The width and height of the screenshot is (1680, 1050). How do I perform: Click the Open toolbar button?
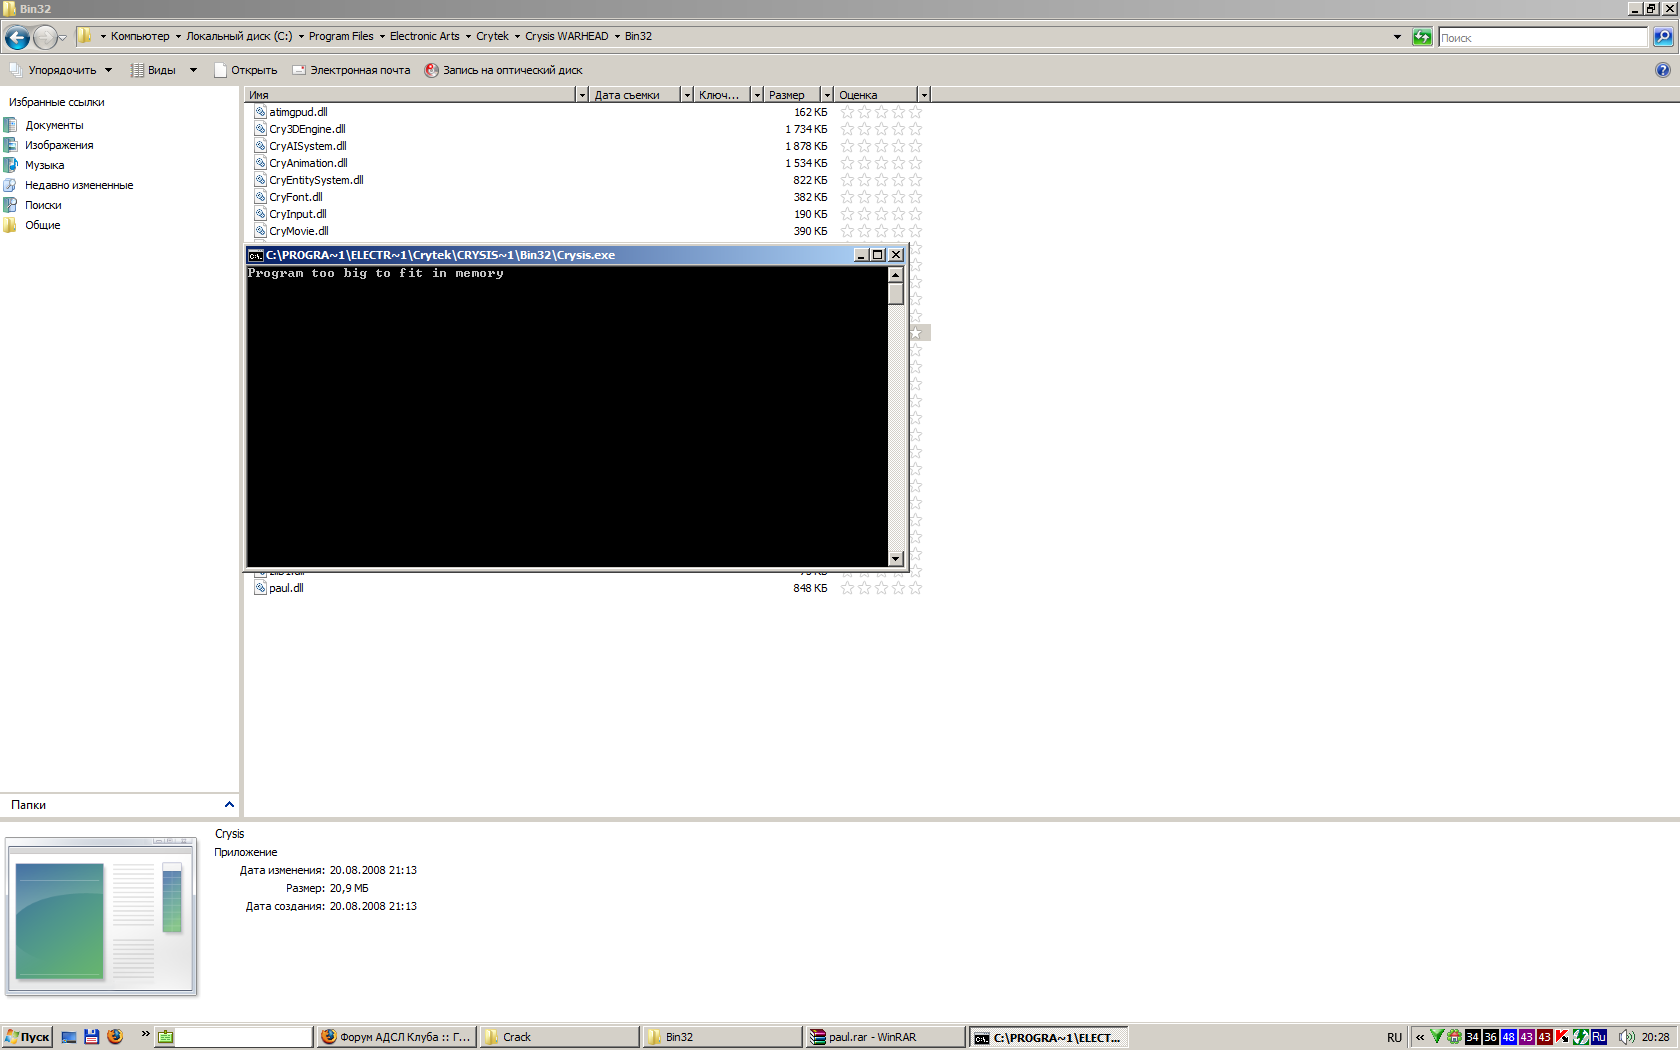(245, 70)
